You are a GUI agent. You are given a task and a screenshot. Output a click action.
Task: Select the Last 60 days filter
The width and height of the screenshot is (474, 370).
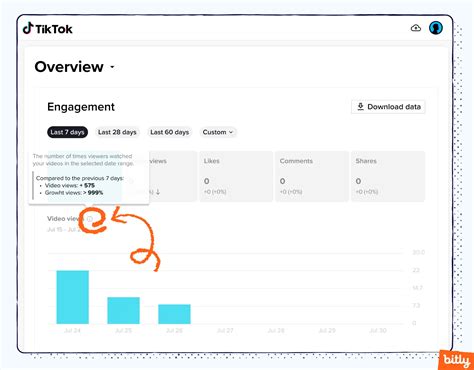(x=169, y=132)
